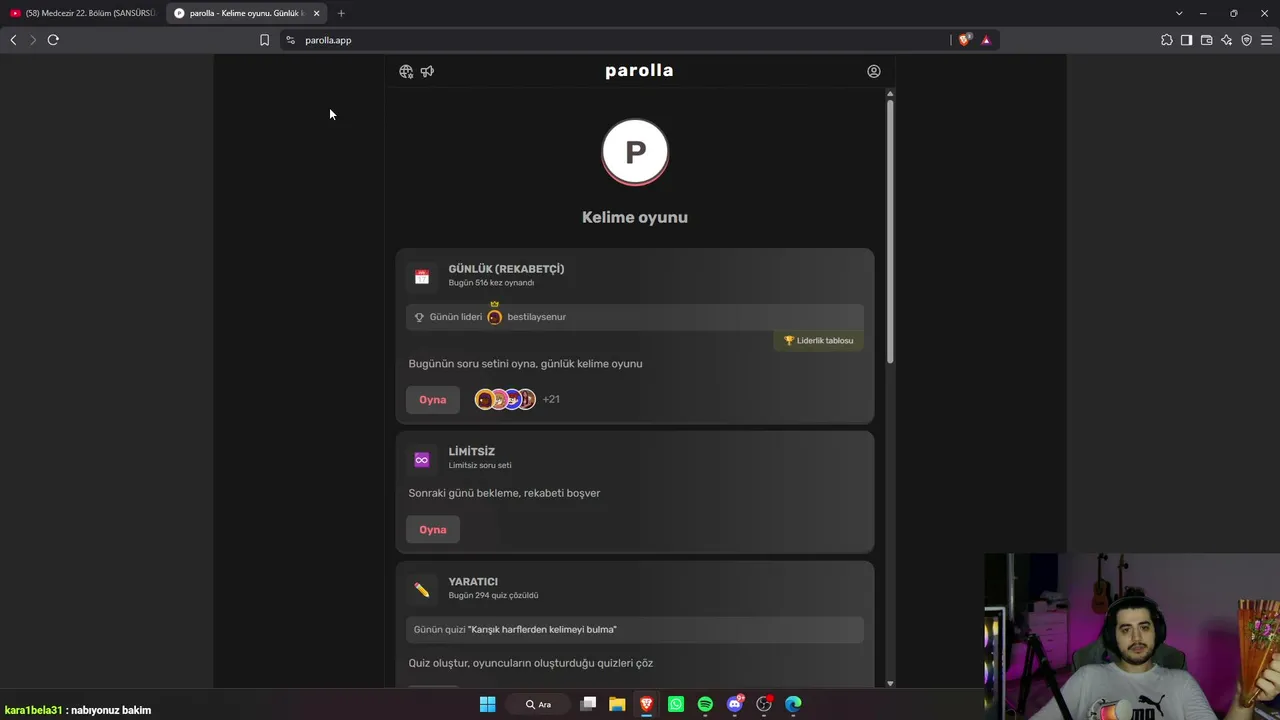Click the "YARATICI" card title

point(473,582)
